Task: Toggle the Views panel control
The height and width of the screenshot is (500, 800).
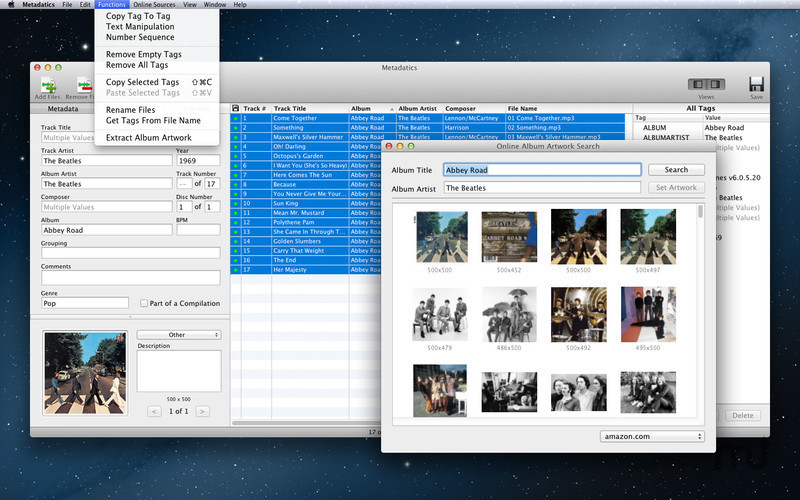Action: pos(706,85)
